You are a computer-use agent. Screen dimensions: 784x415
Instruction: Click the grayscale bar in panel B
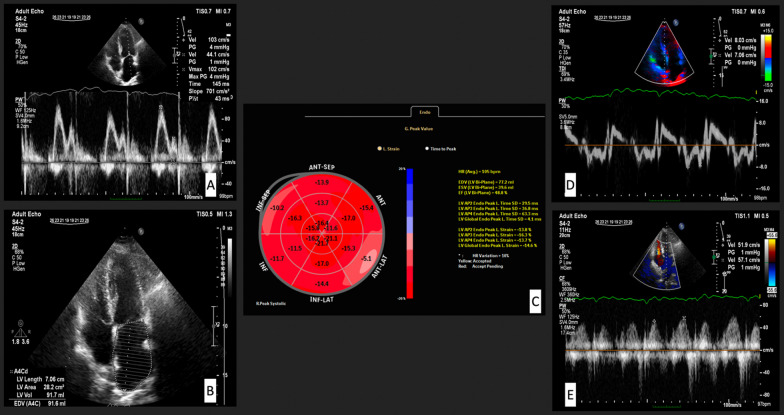click(x=230, y=268)
